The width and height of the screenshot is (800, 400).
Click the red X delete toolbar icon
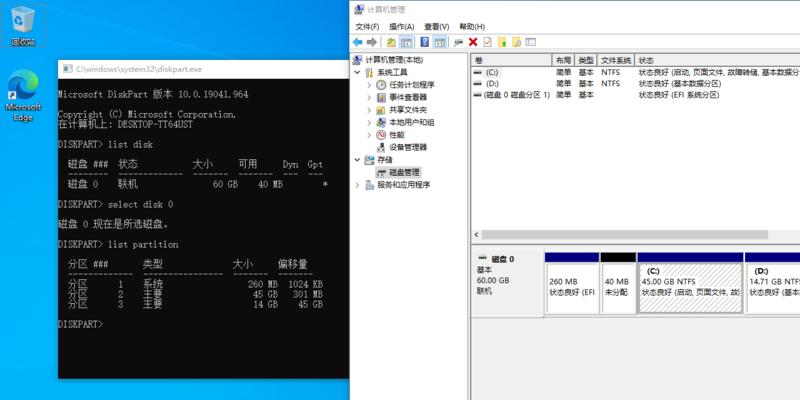click(x=473, y=42)
